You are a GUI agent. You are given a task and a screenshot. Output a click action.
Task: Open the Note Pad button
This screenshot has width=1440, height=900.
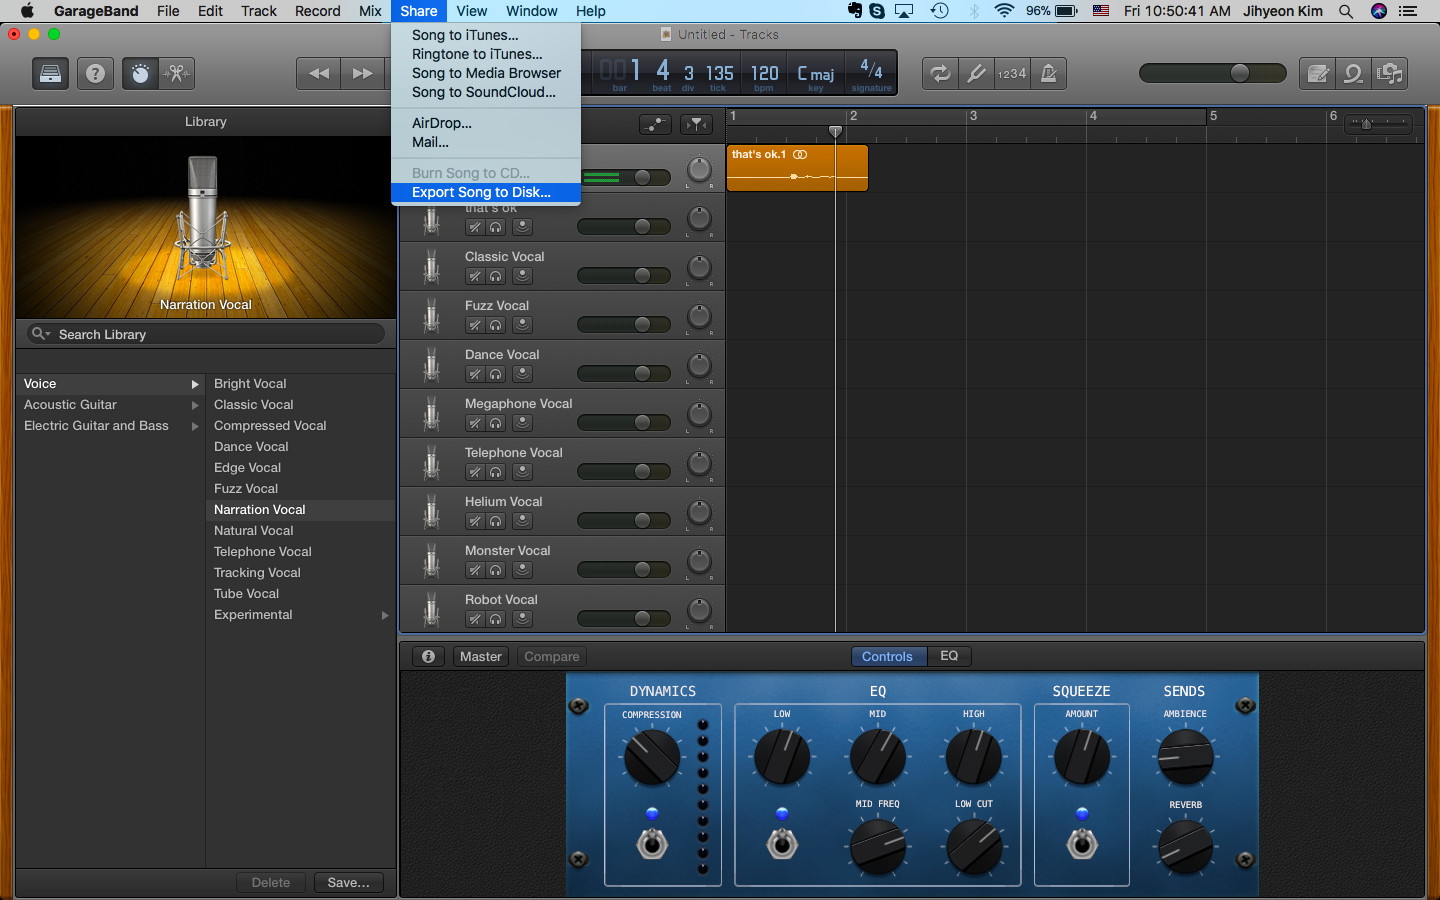click(x=1318, y=74)
